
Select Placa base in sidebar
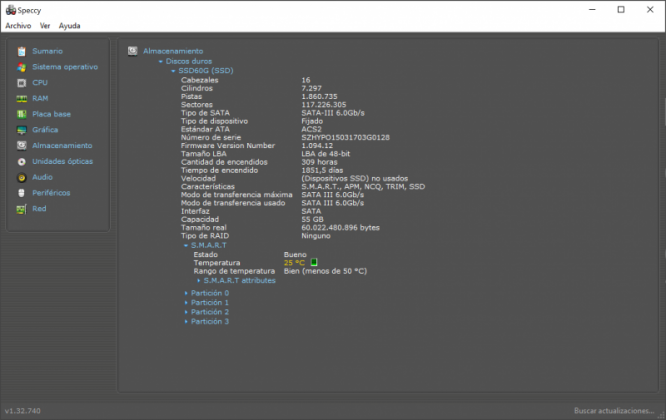[51, 114]
